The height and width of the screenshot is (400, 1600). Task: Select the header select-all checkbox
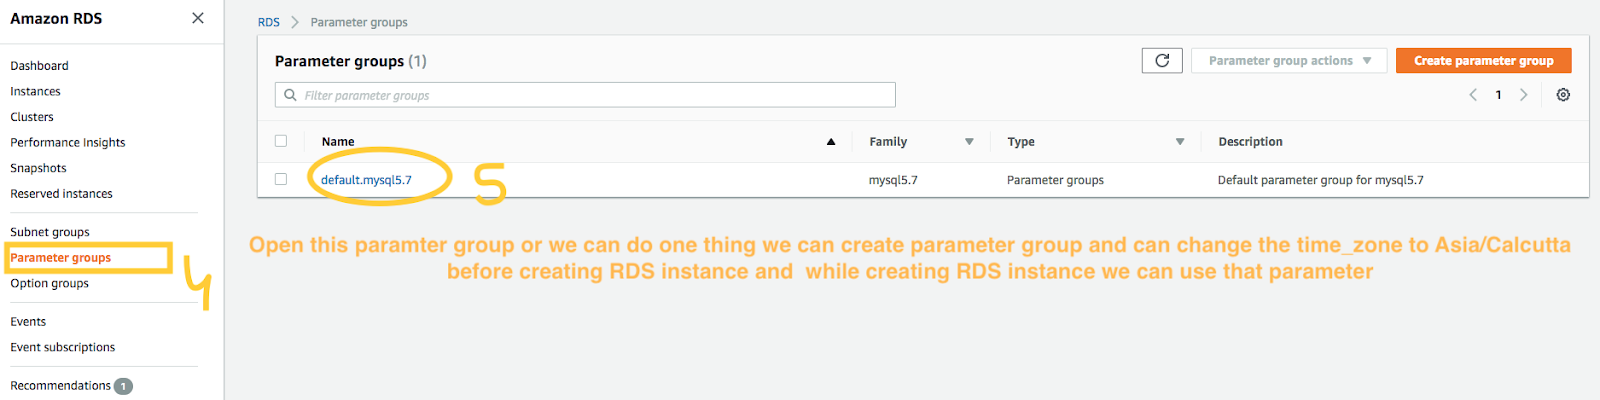pyautogui.click(x=281, y=141)
